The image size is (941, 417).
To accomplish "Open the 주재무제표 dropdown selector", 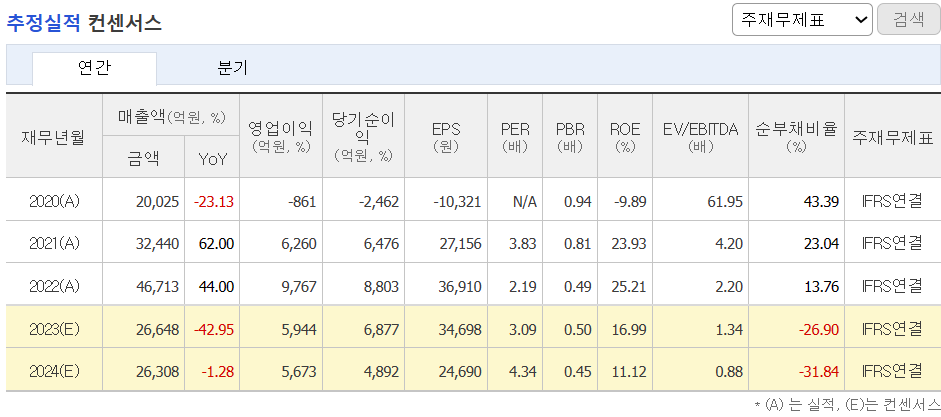I will click(x=802, y=19).
